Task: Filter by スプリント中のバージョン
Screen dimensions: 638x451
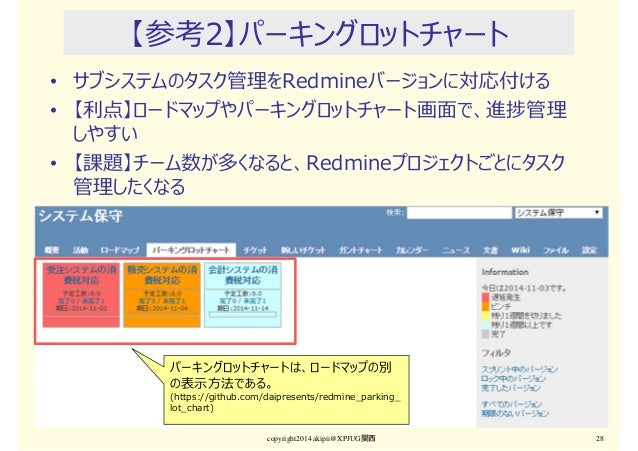Action: click(x=519, y=369)
